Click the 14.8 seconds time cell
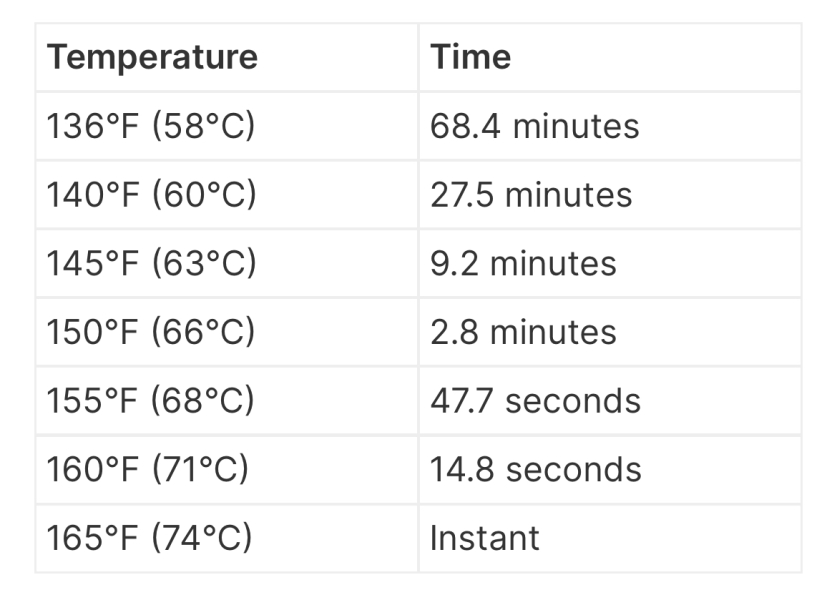Screen dimensions: 837x600 point(535,469)
